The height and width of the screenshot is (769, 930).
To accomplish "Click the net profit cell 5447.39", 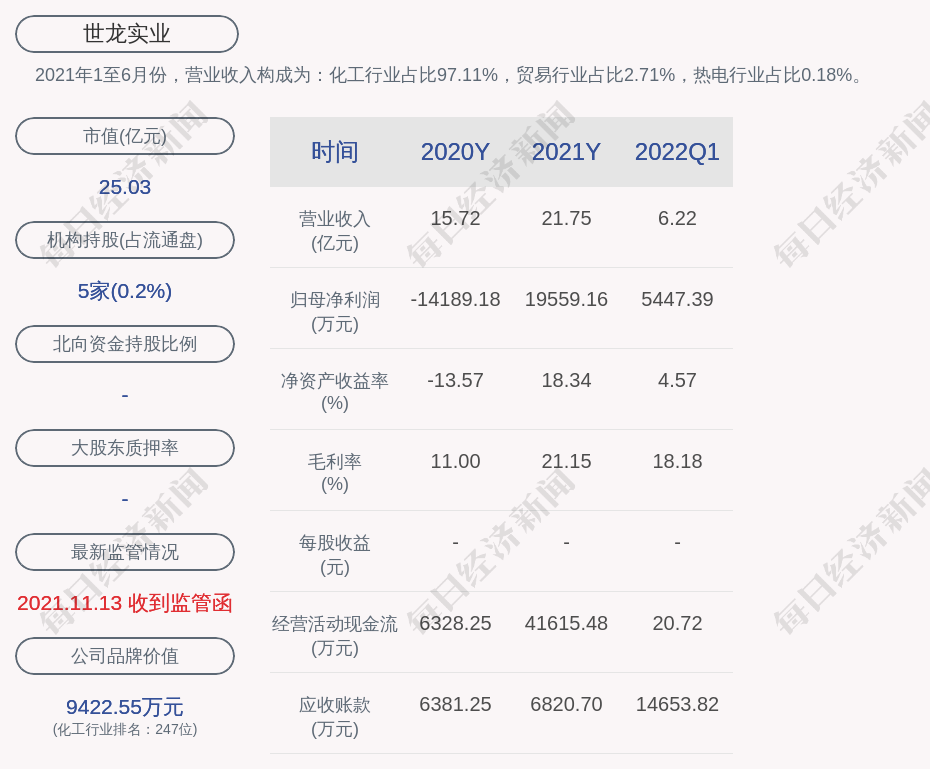I will [x=677, y=299].
